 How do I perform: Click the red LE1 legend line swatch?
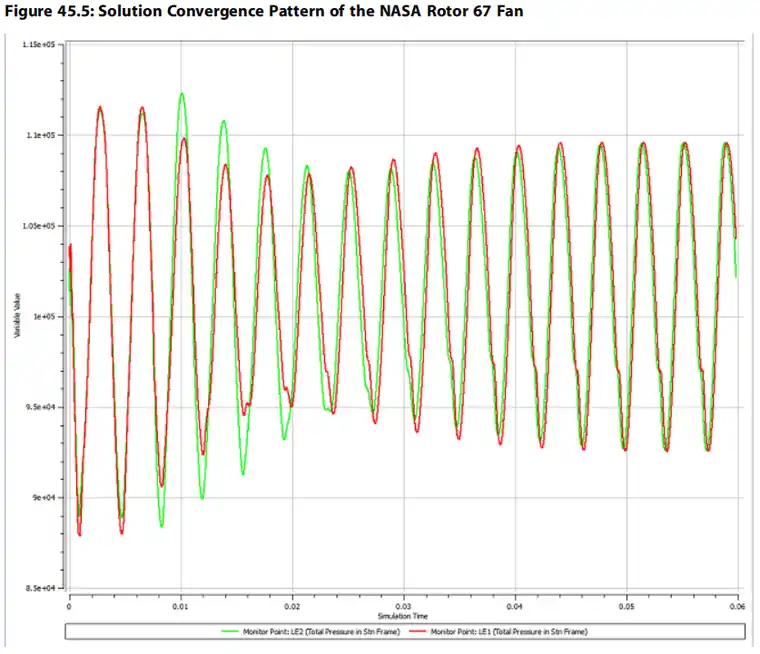(417, 631)
